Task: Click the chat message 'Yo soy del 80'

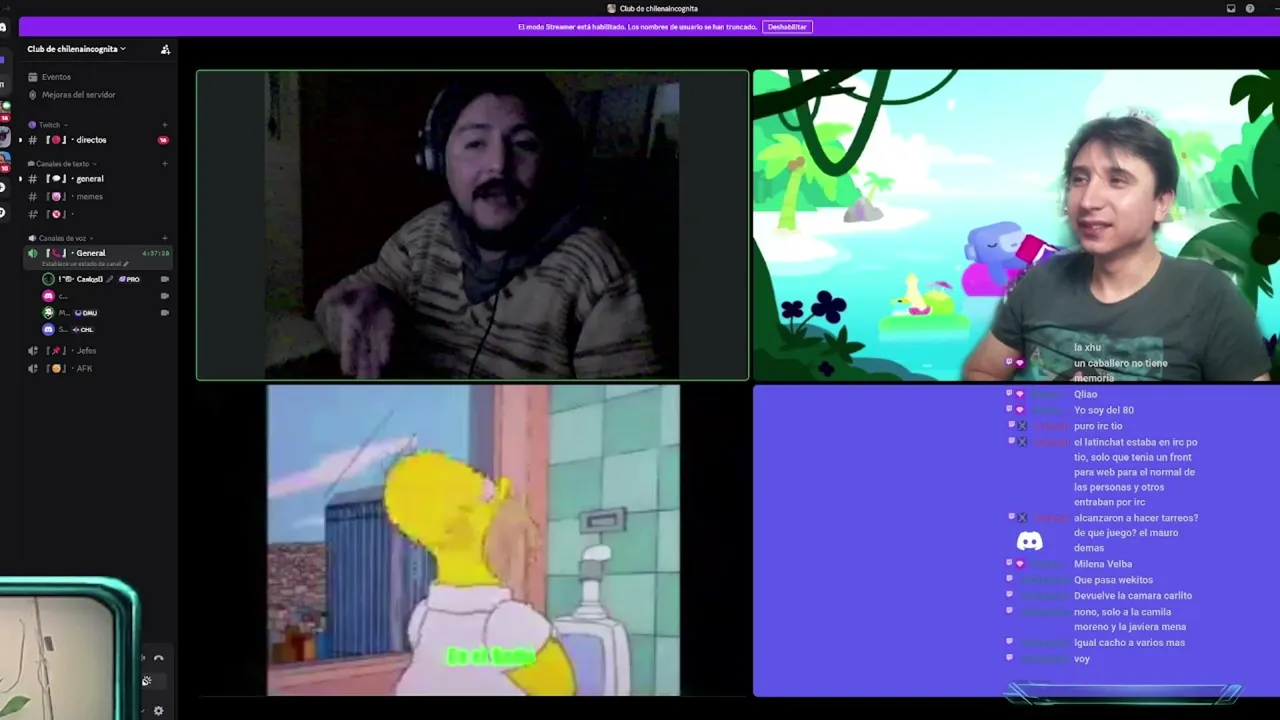Action: (1103, 410)
